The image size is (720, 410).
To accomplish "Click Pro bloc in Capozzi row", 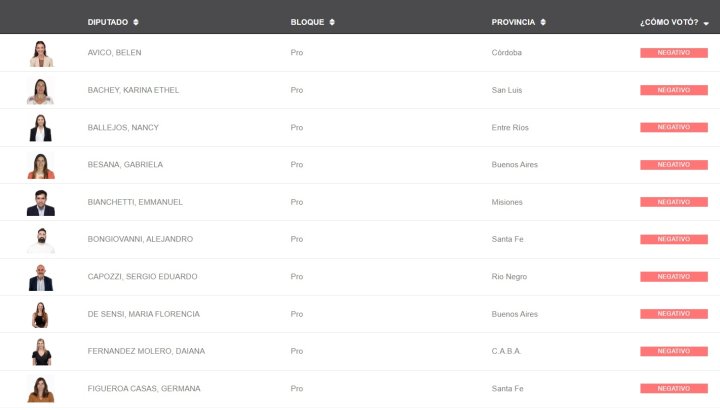I will 297,276.
